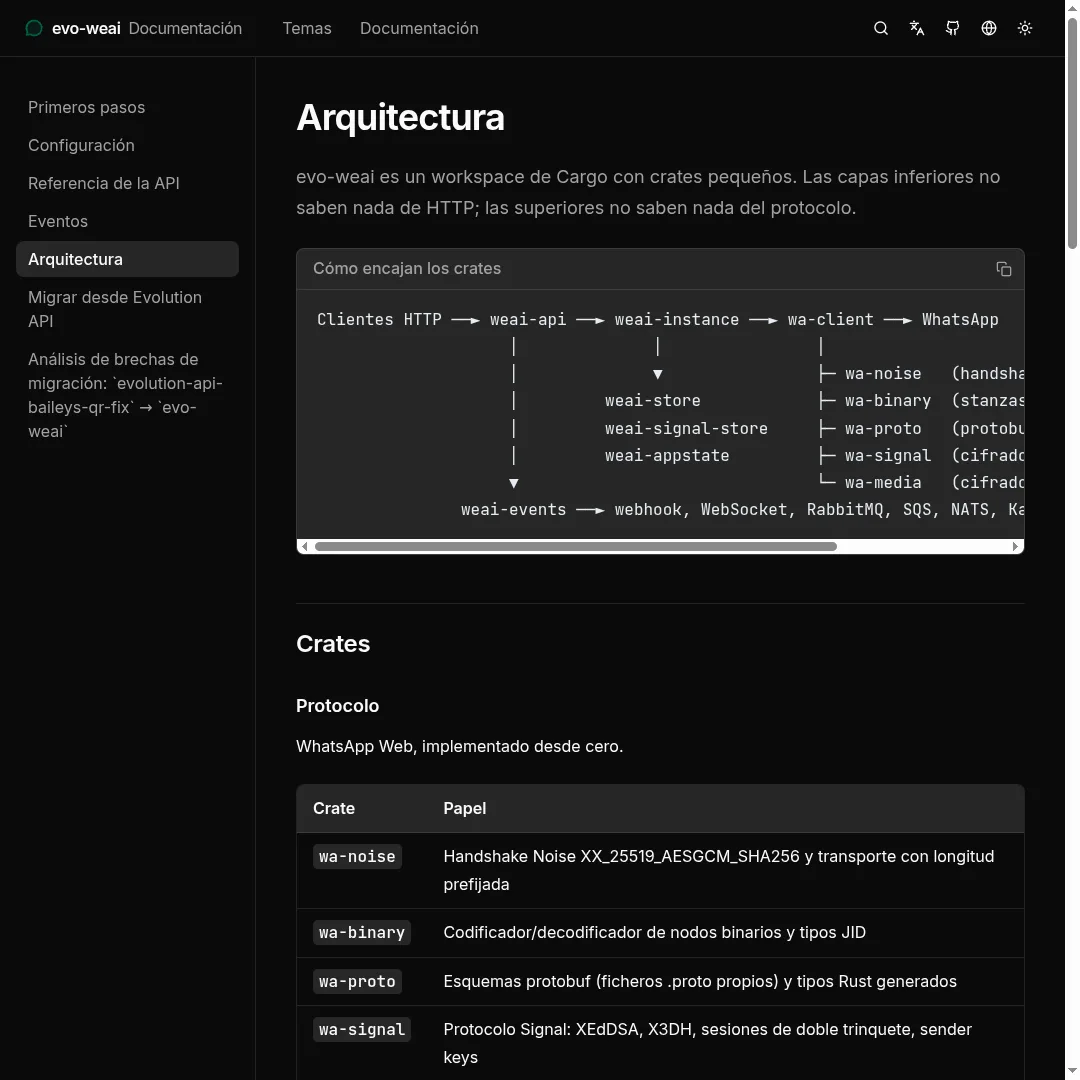Viewport: 1080px width, 1080px height.
Task: Open the GitHub repository icon
Action: 953,28
